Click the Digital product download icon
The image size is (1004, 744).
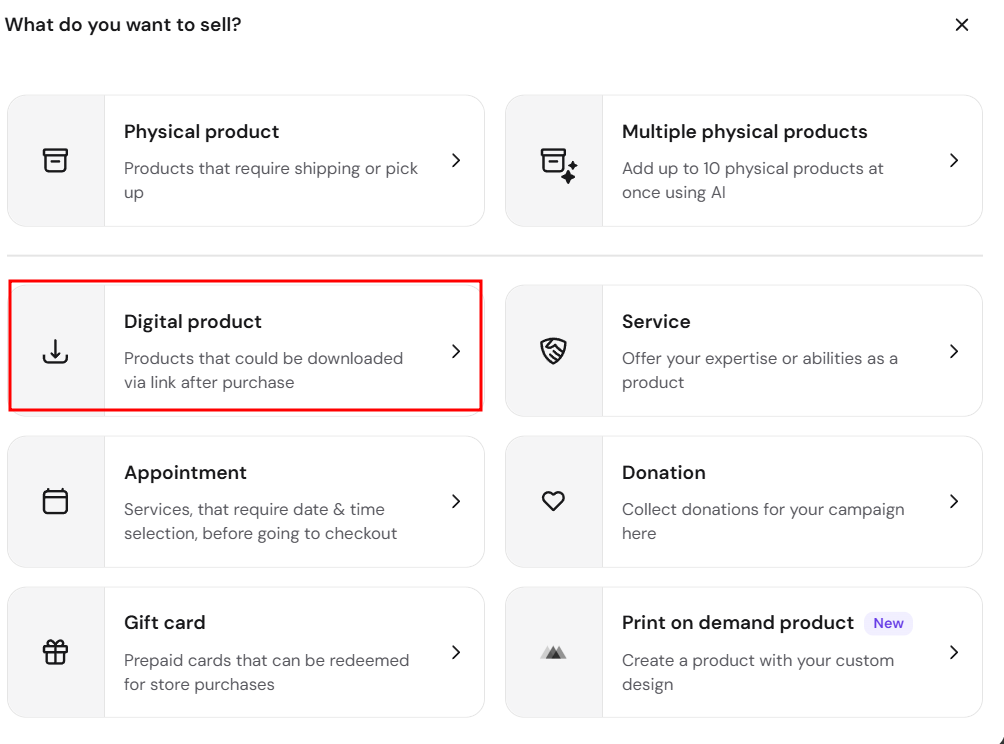tap(55, 352)
